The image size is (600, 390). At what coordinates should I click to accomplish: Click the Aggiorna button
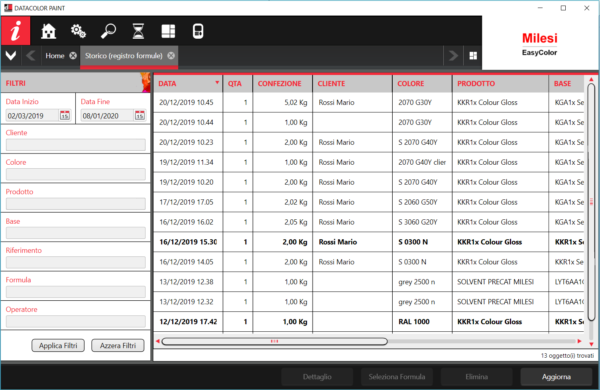click(x=556, y=377)
